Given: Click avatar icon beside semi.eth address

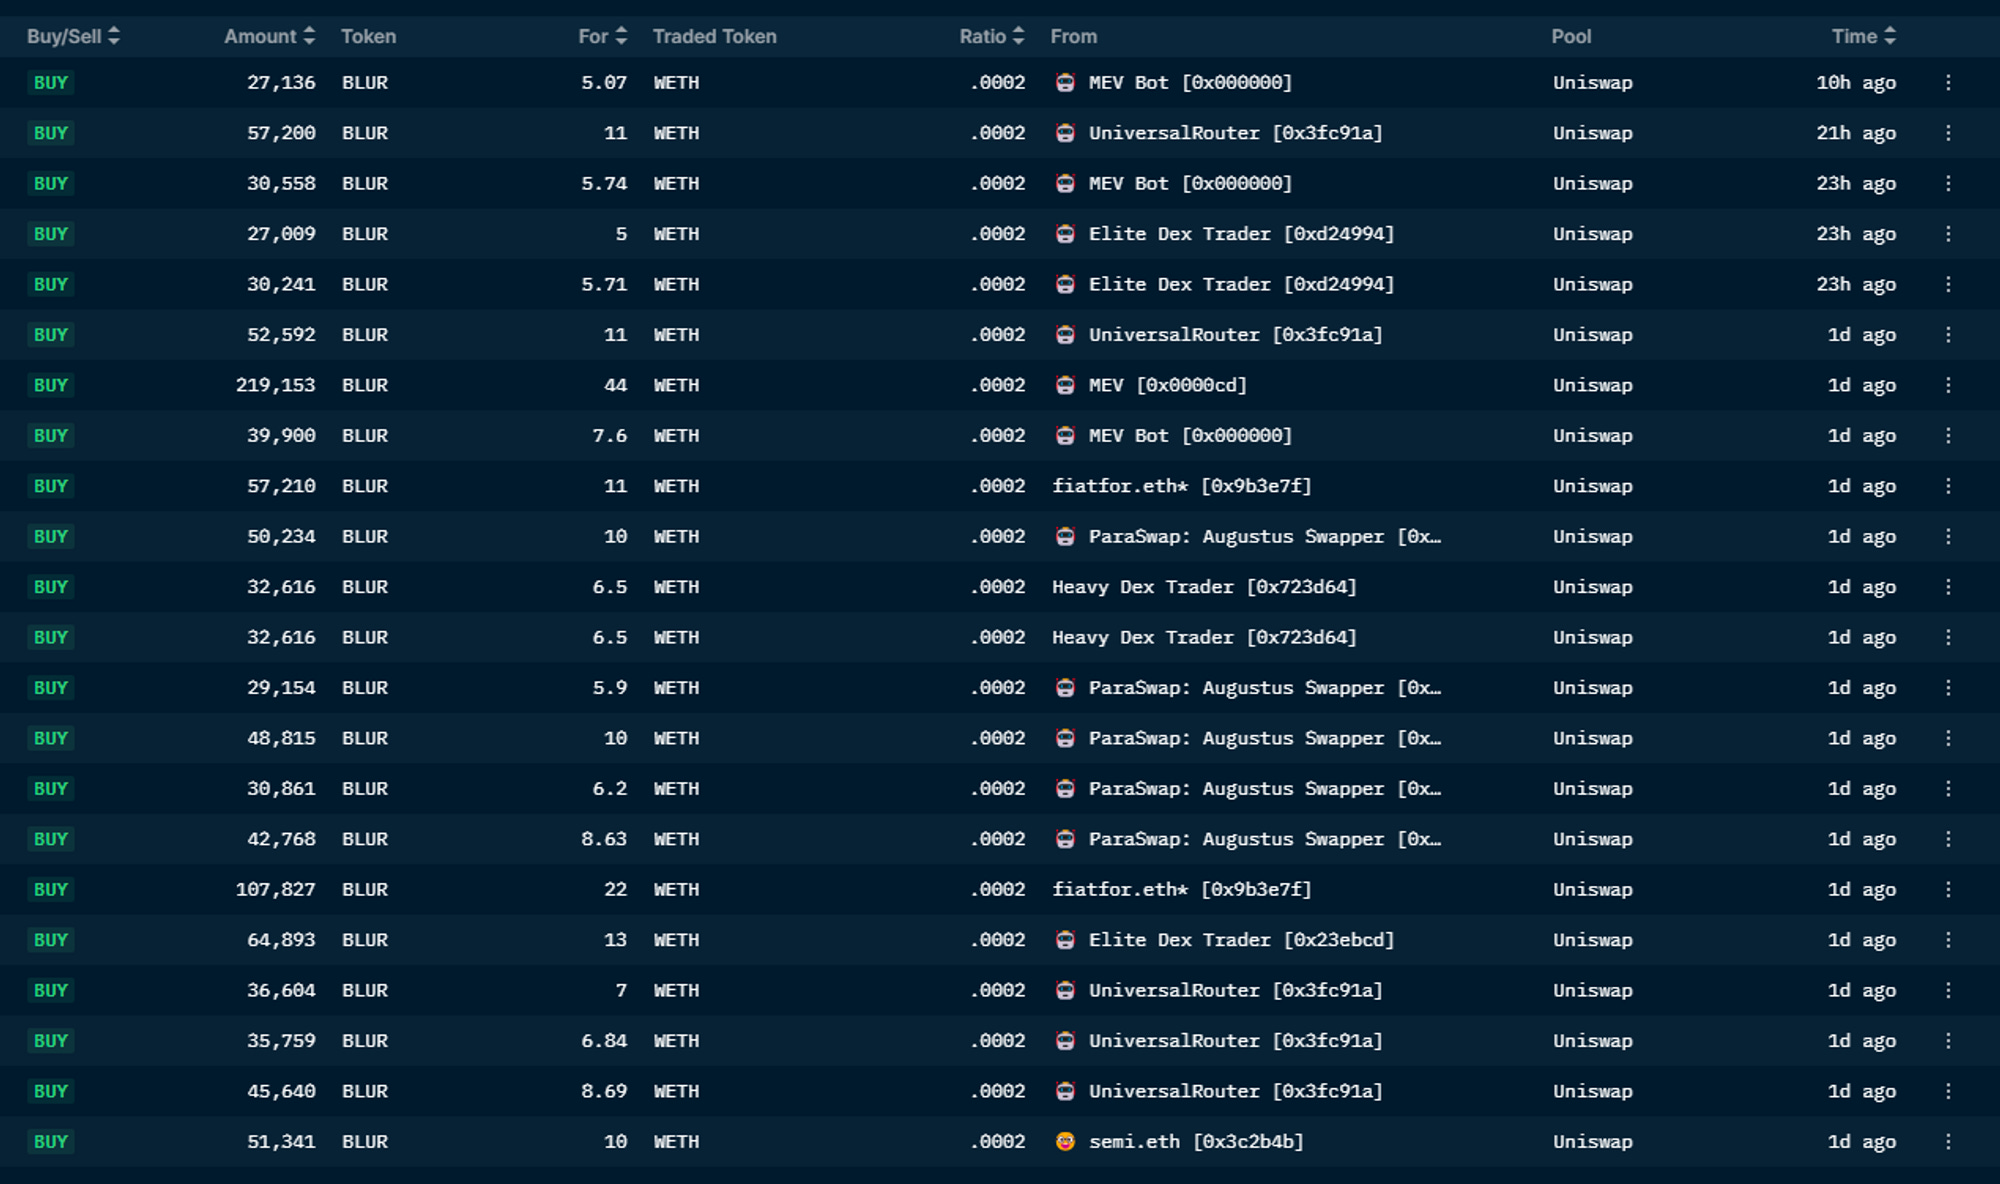Looking at the screenshot, I should click(x=1065, y=1141).
